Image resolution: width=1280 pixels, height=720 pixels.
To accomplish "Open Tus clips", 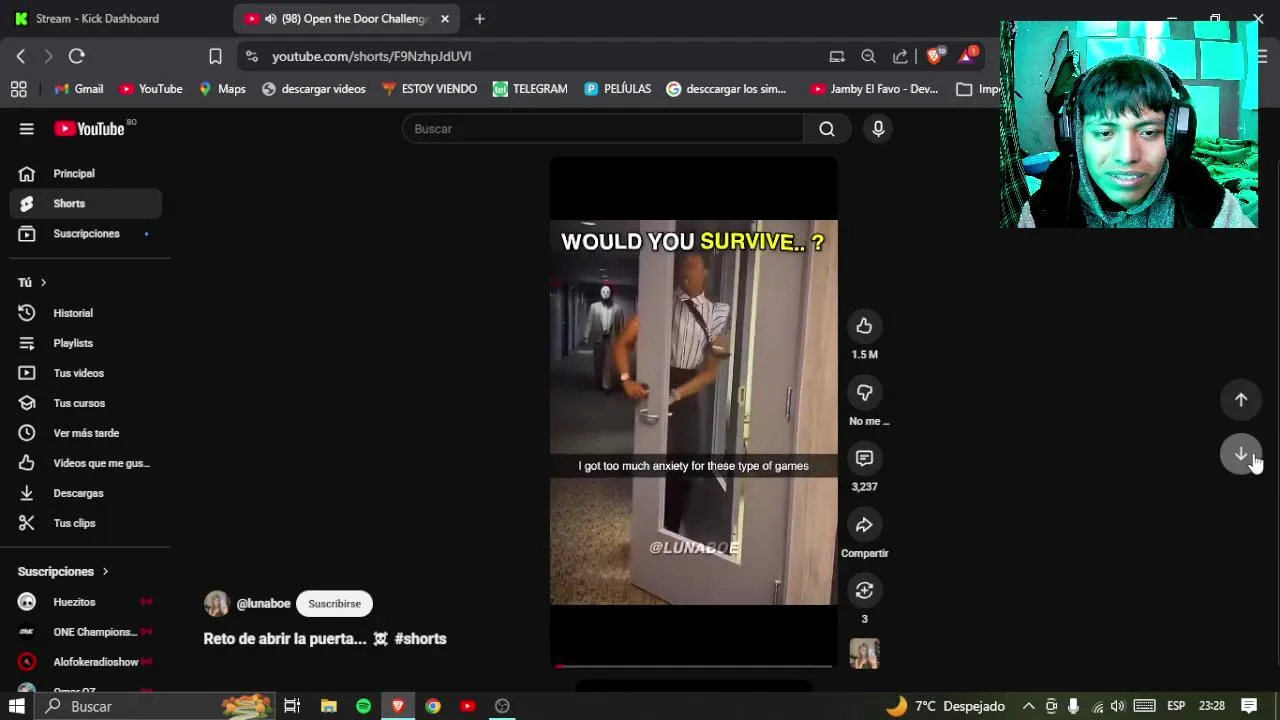I will tap(86, 523).
